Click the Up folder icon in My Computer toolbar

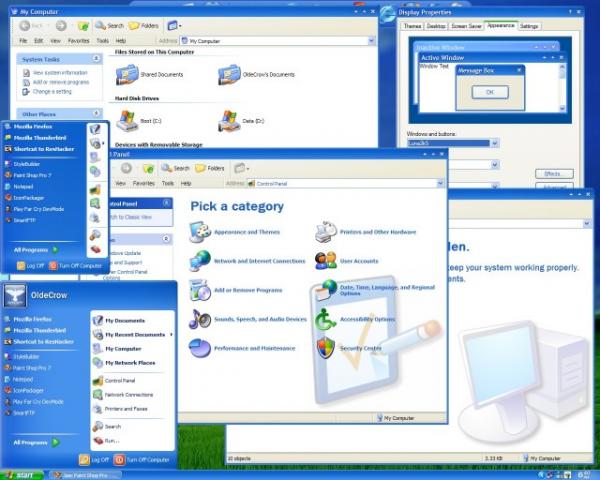coord(83,26)
